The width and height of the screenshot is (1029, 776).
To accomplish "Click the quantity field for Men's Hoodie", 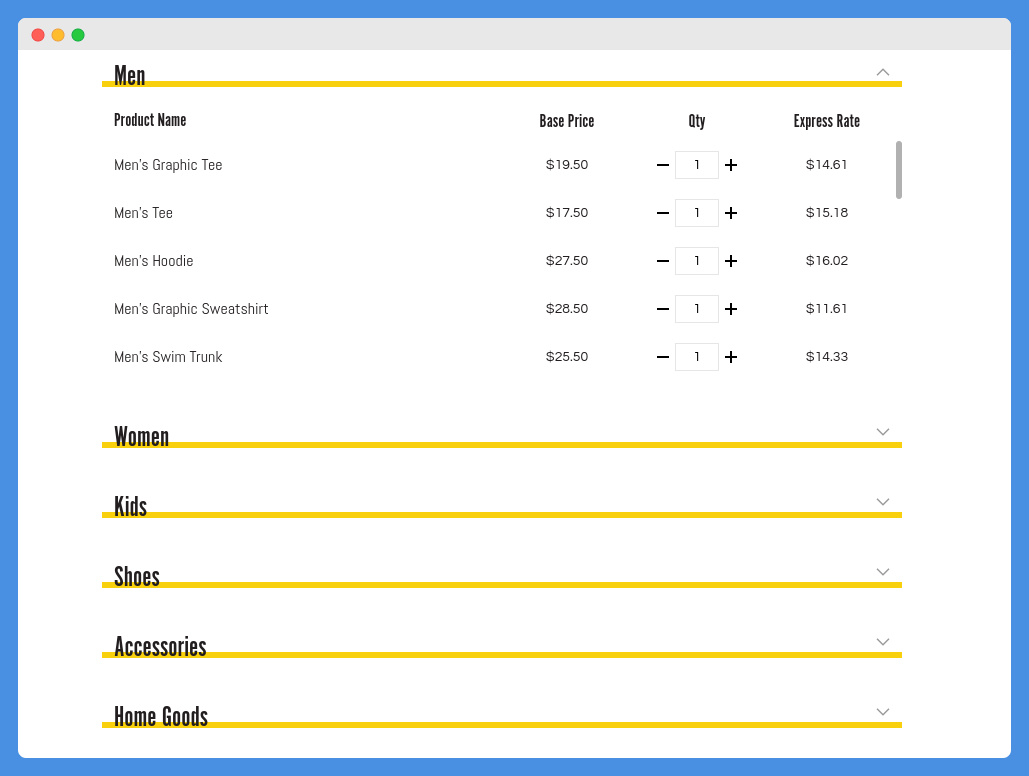I will tap(697, 261).
